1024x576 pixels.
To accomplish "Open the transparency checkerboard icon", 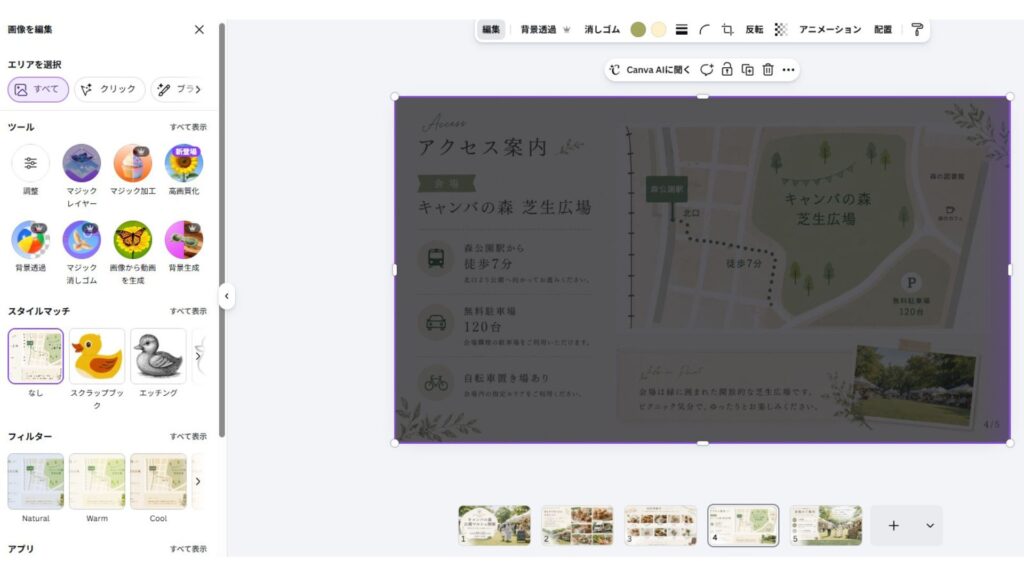I will pos(781,29).
